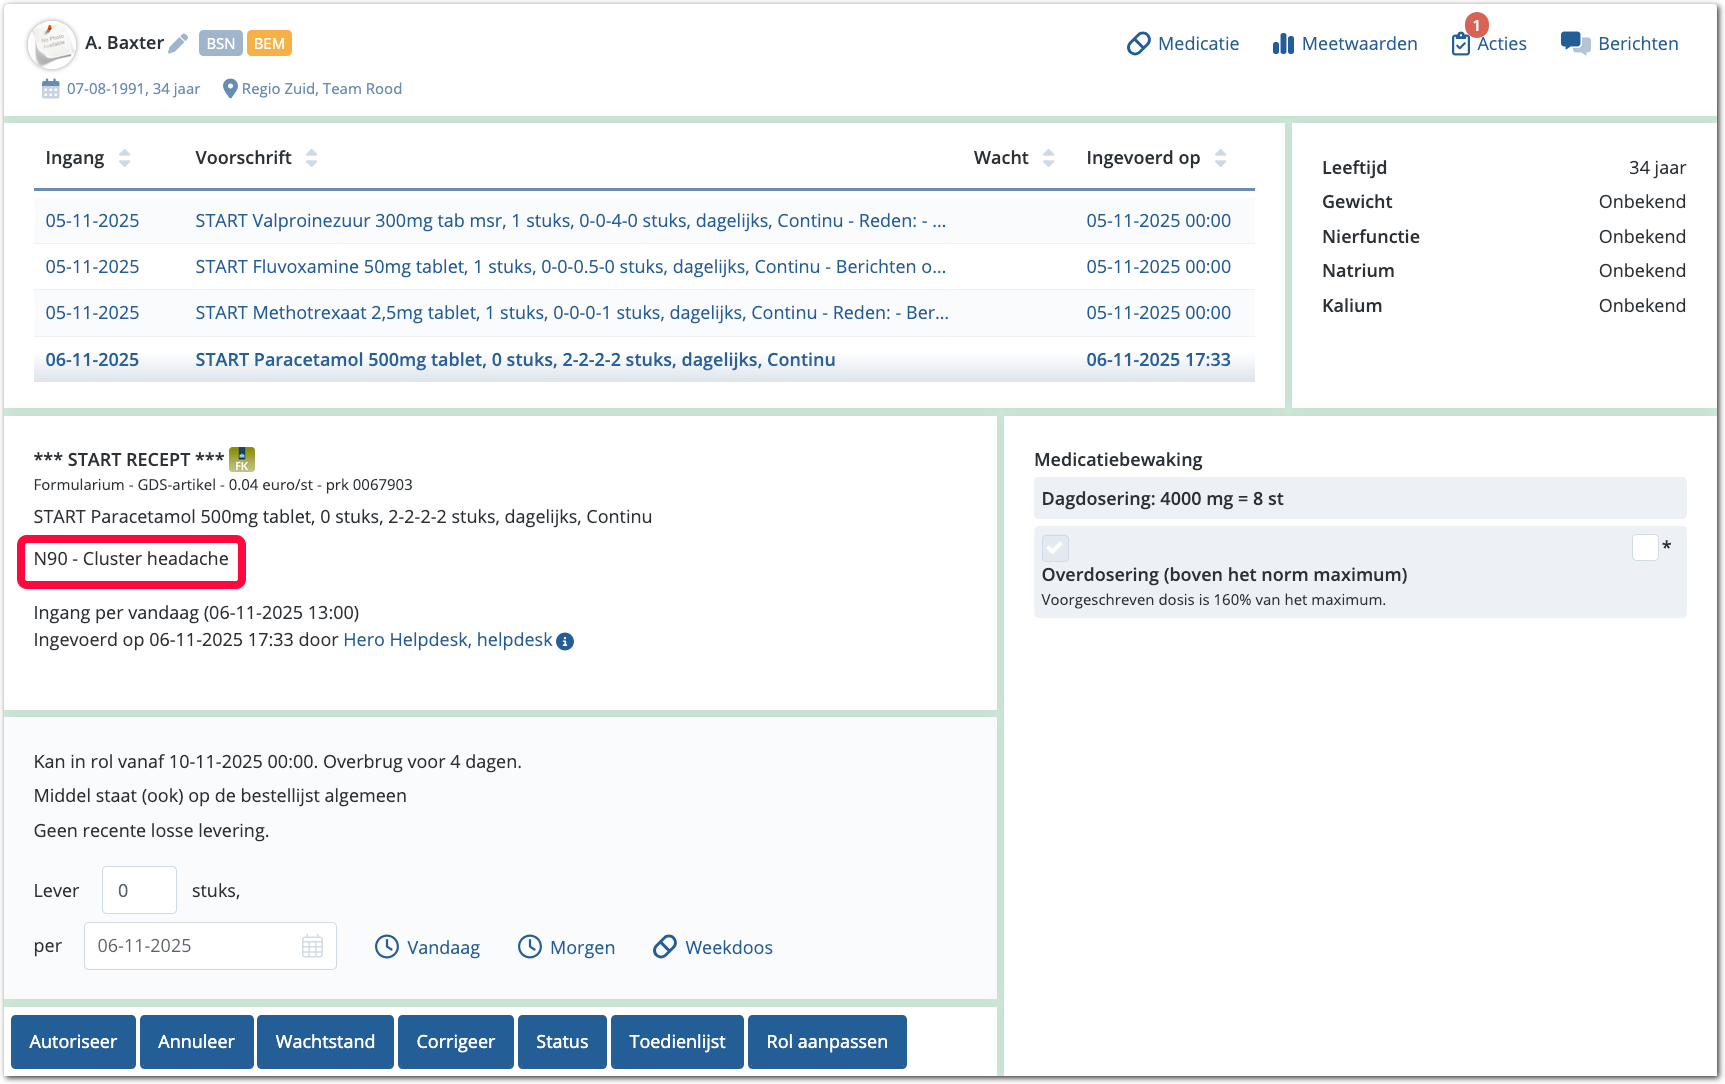Screen dimensions: 1725x1084
Task: Set delivery date with Weekdoos link
Action: (x=713, y=947)
